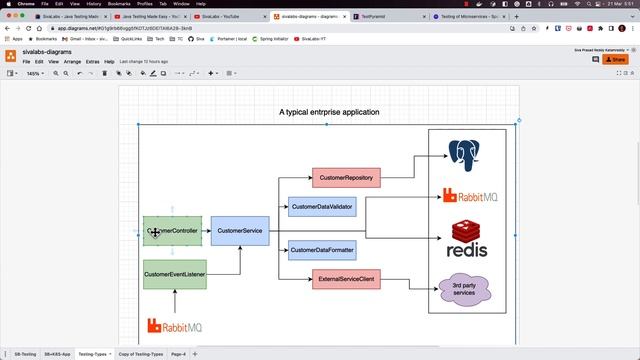
Task: Switch to SivaLabs - YouTube browser tab
Action: point(230,16)
